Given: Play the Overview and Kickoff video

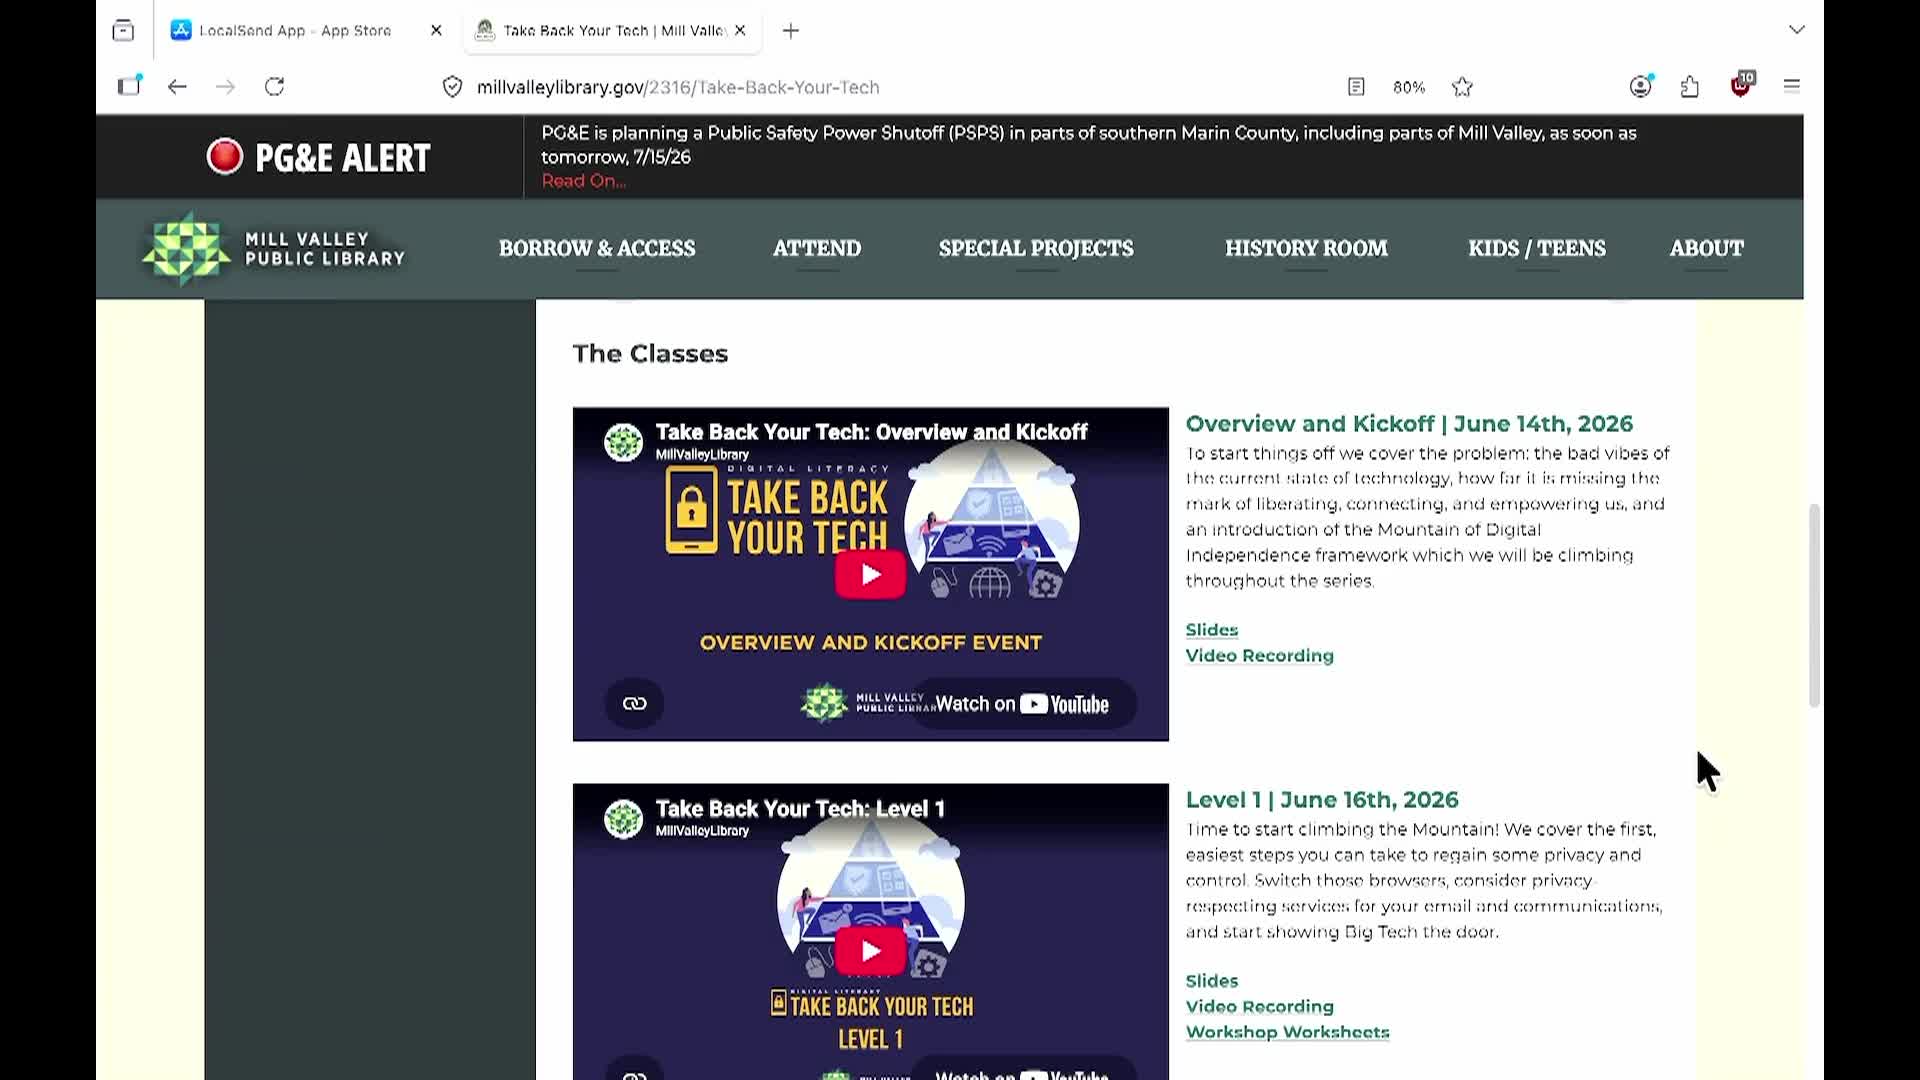Looking at the screenshot, I should coord(870,575).
